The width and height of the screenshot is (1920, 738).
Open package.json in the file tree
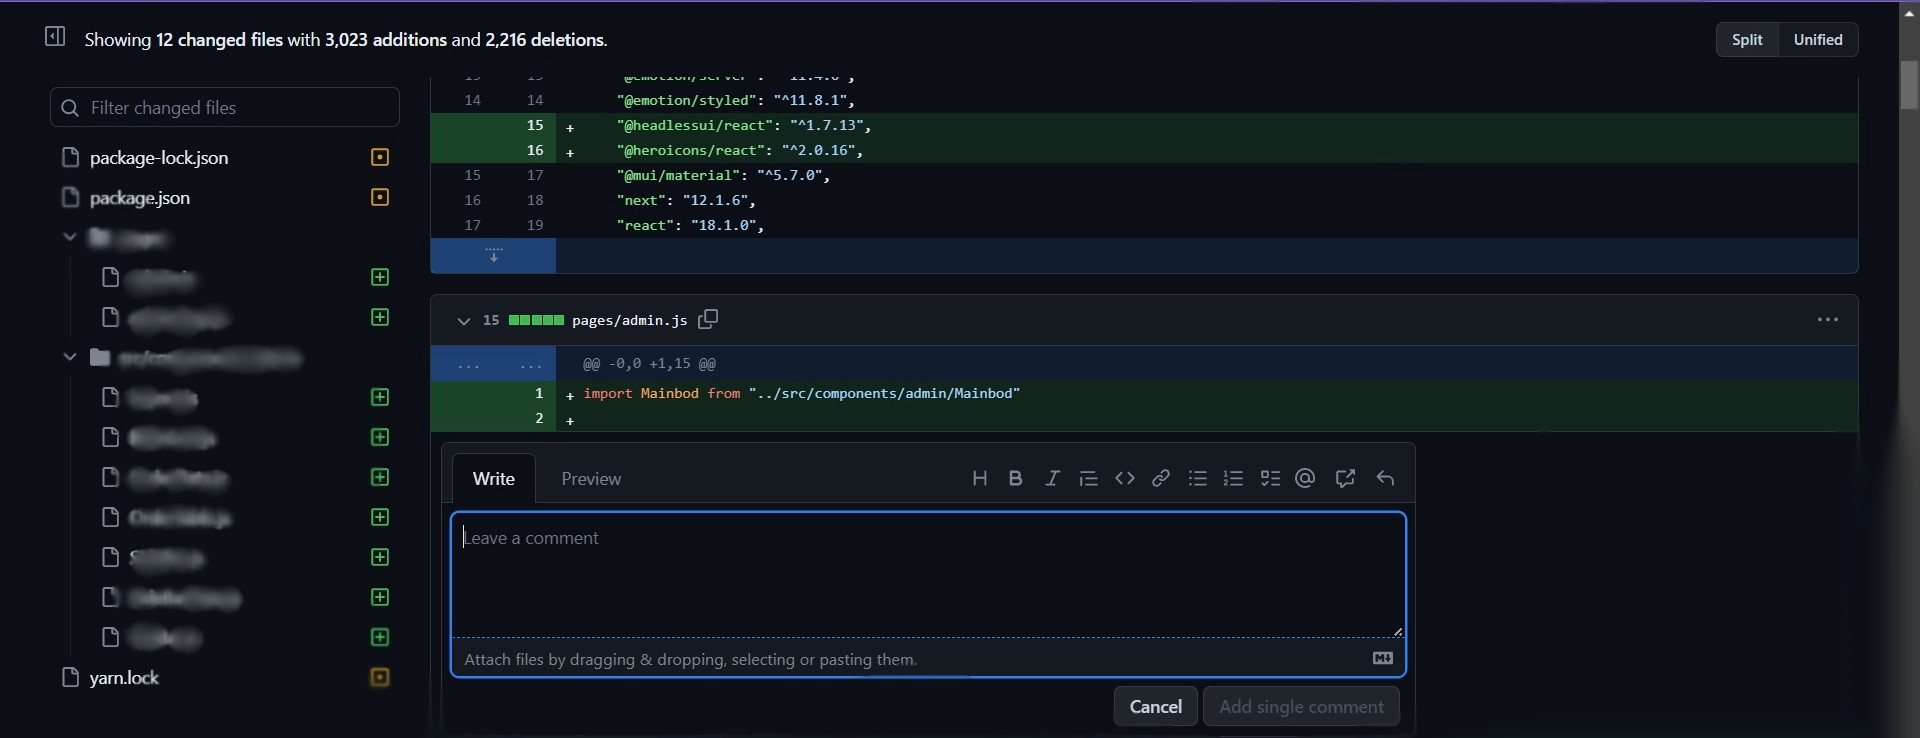140,198
